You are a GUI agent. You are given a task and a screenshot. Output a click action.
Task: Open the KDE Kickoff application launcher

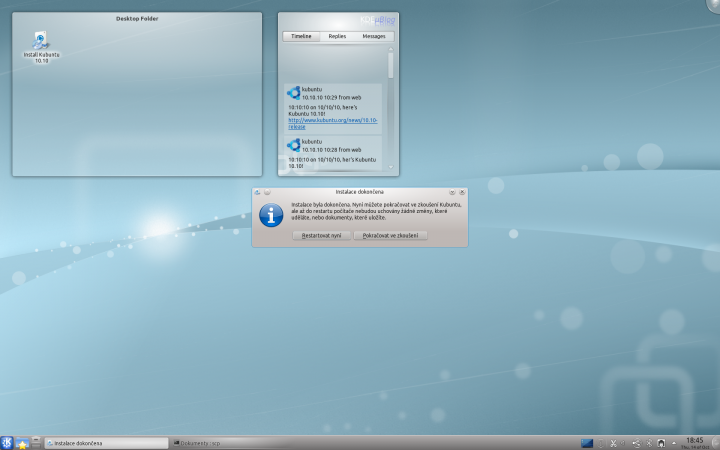point(6,443)
